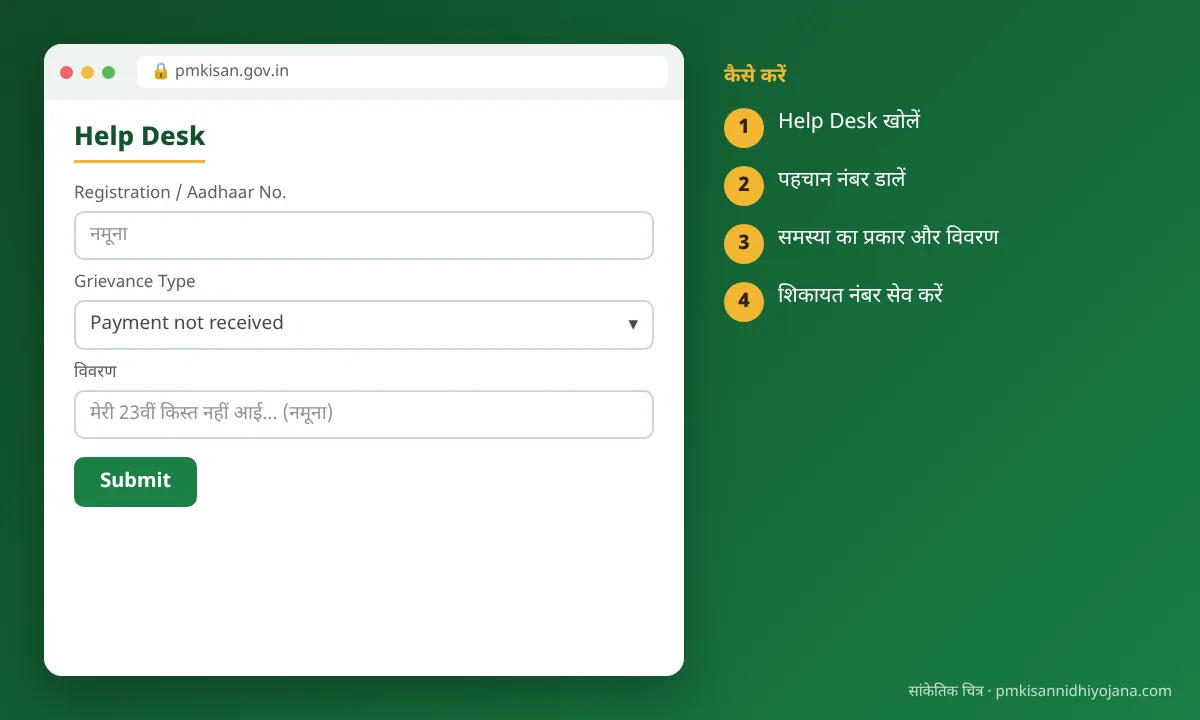
Task: Click the text शिकायत नंबर सेव करें
Action: [861, 295]
